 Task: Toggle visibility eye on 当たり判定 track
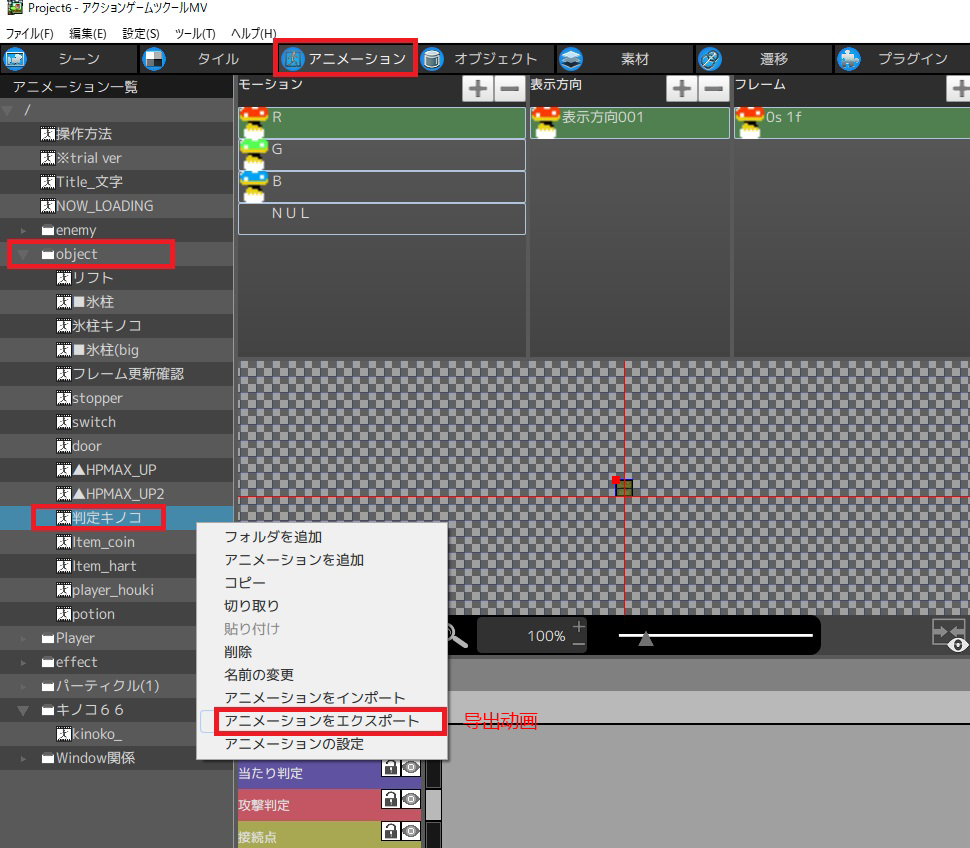[x=410, y=768]
